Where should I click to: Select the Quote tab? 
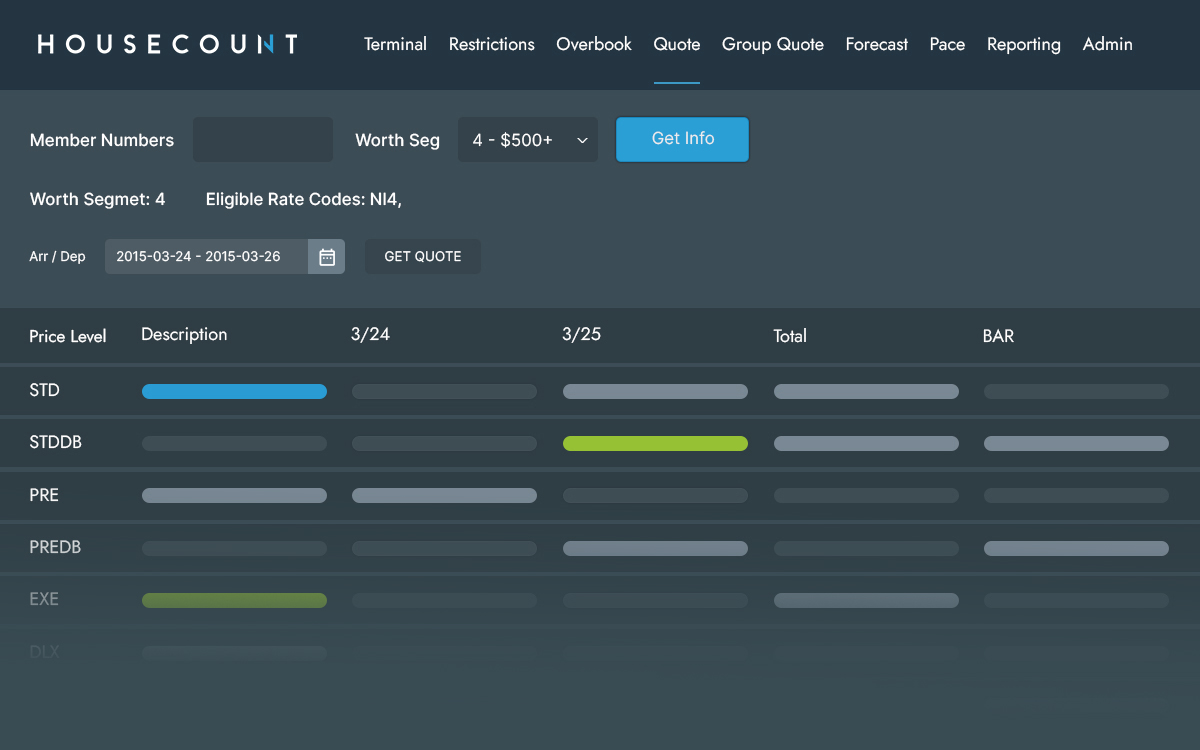pos(677,44)
